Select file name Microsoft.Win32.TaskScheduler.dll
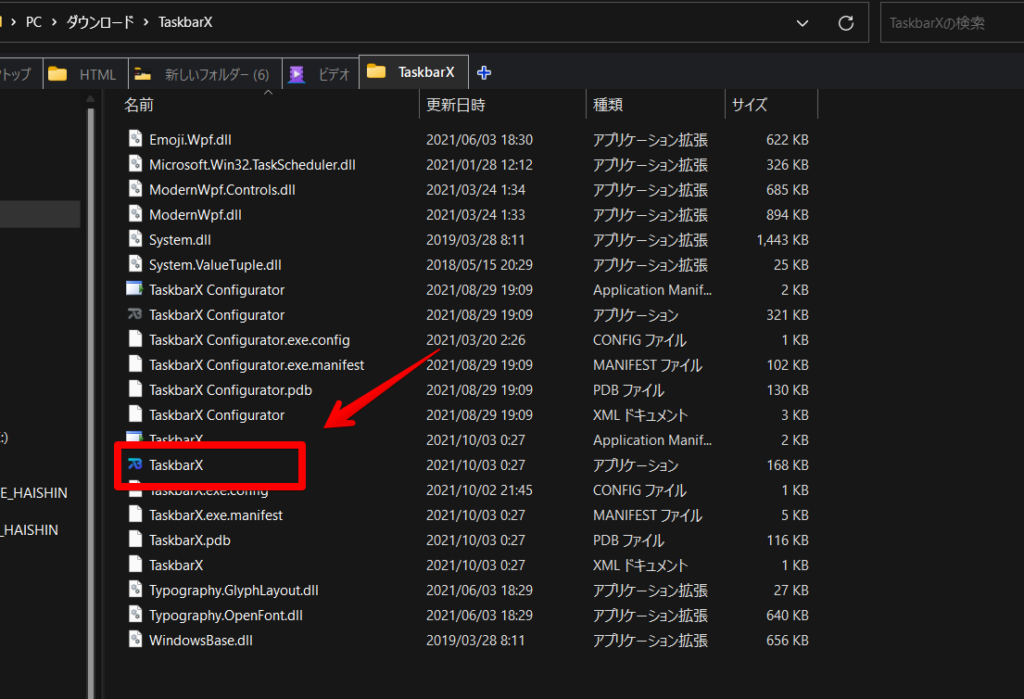The image size is (1024, 699). (x=252, y=165)
